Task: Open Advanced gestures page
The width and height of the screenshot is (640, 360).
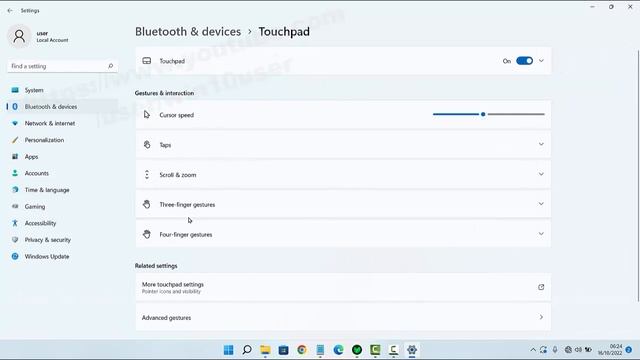Action: point(343,317)
